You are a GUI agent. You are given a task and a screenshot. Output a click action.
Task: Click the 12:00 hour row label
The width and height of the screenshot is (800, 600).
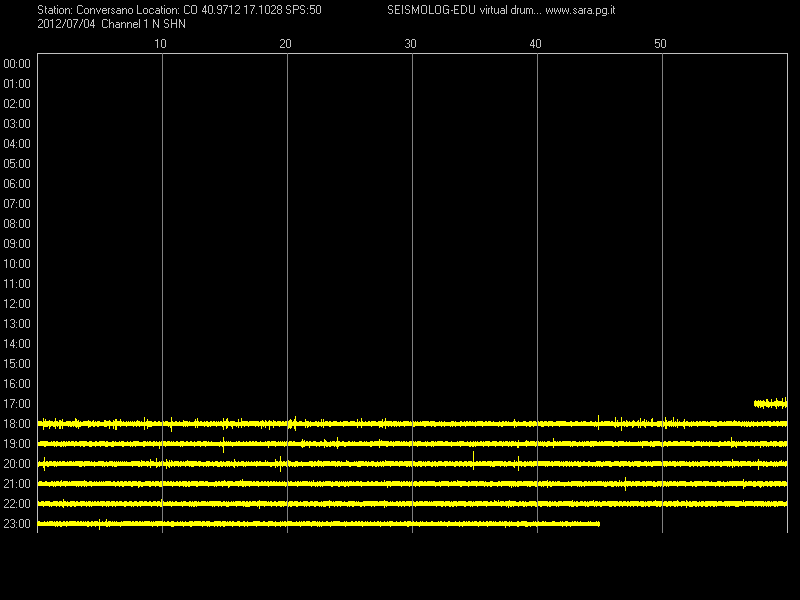pyautogui.click(x=17, y=304)
